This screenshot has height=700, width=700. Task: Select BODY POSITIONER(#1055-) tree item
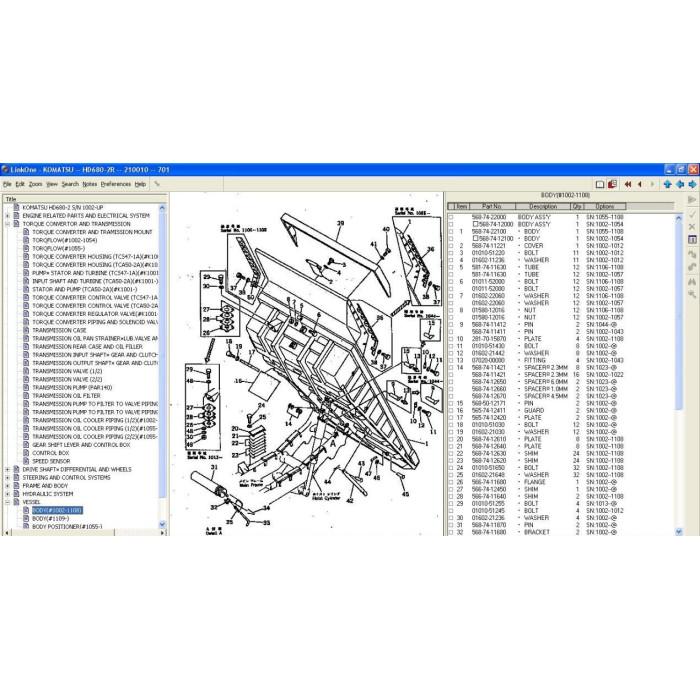[x=67, y=527]
